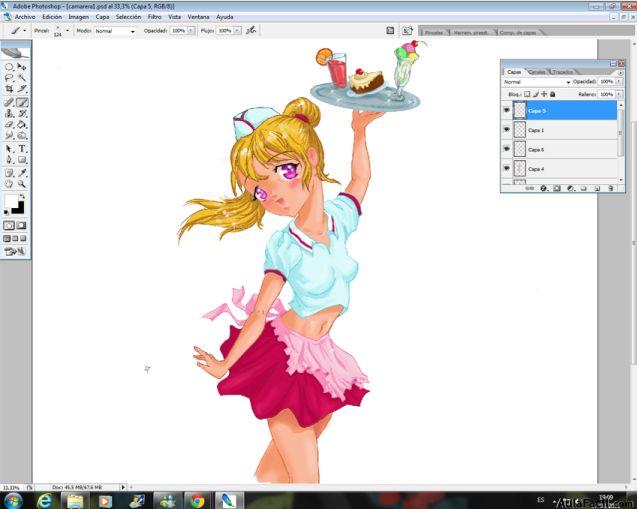The width and height of the screenshot is (637, 509).
Task: Swap foreground and background colors
Action: point(22,197)
